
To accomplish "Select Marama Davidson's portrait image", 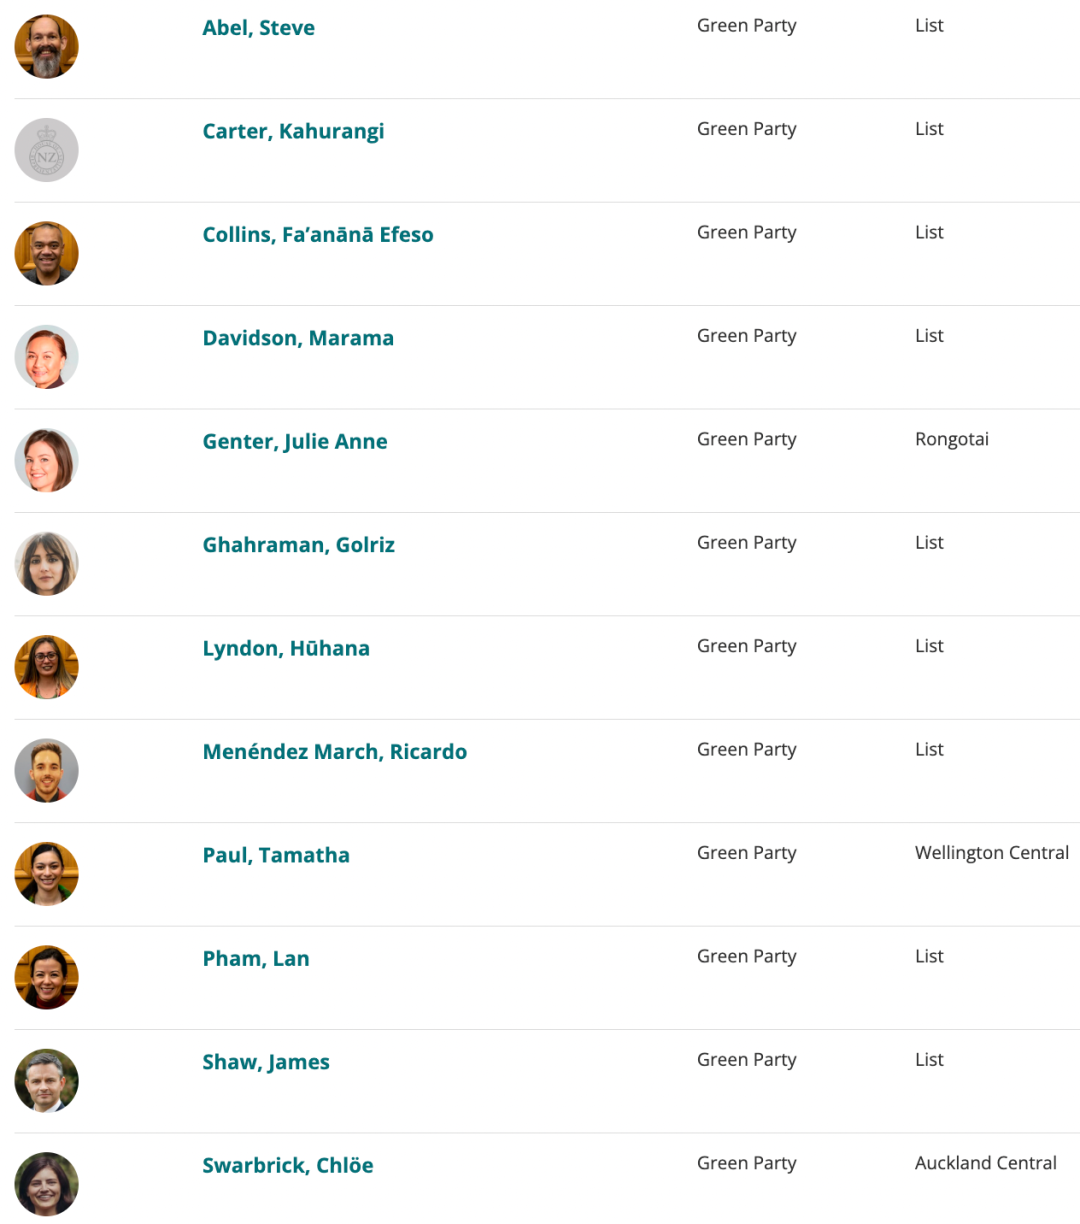I will point(46,357).
